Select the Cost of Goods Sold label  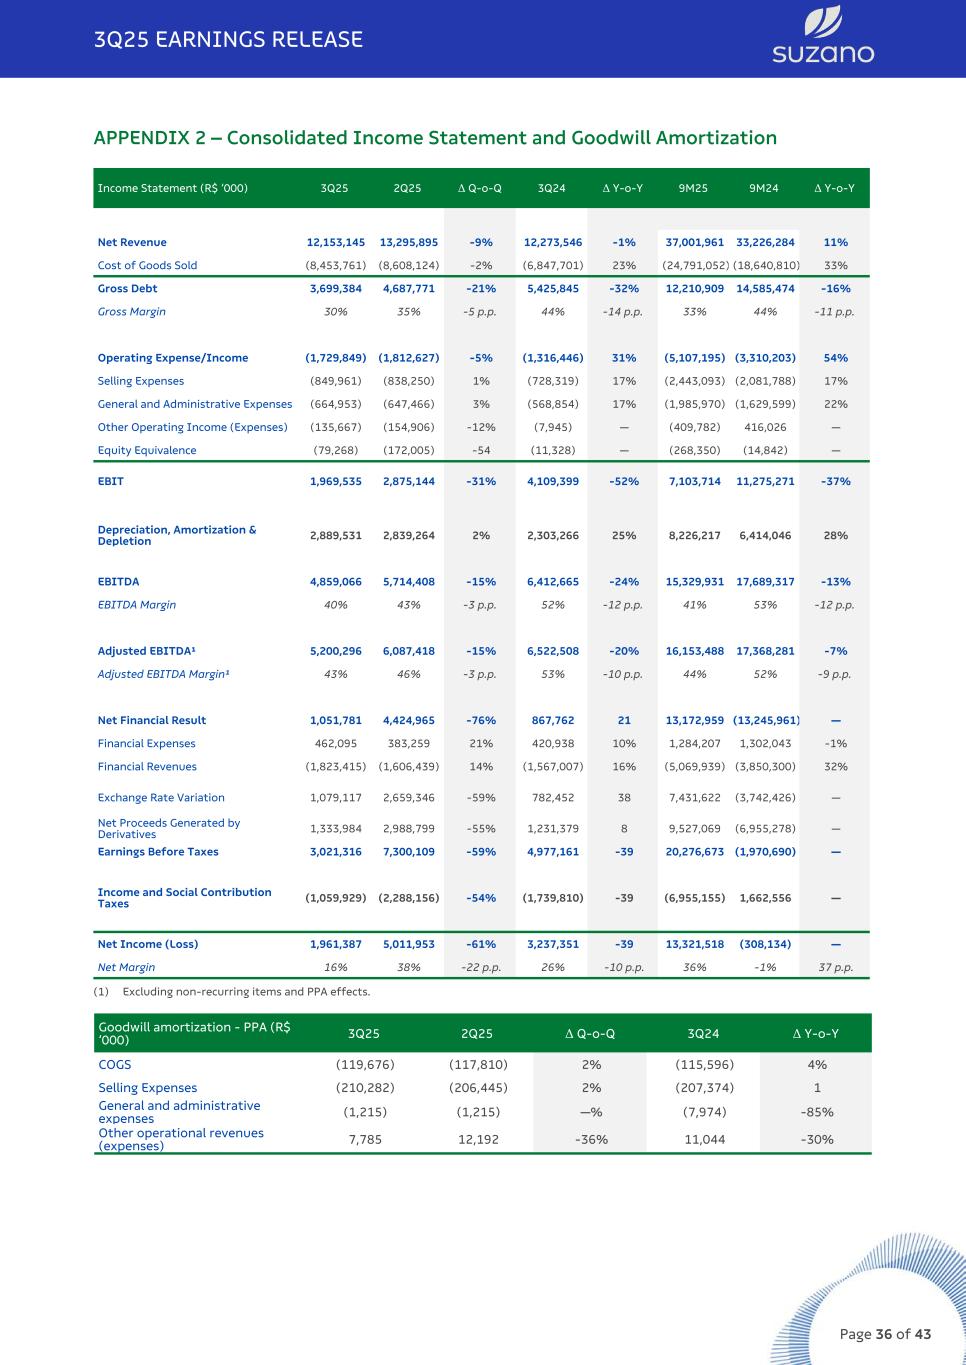pos(147,265)
